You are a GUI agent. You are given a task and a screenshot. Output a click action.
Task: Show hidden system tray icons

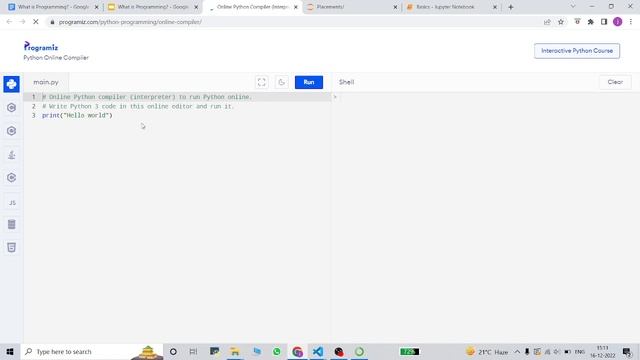point(517,351)
